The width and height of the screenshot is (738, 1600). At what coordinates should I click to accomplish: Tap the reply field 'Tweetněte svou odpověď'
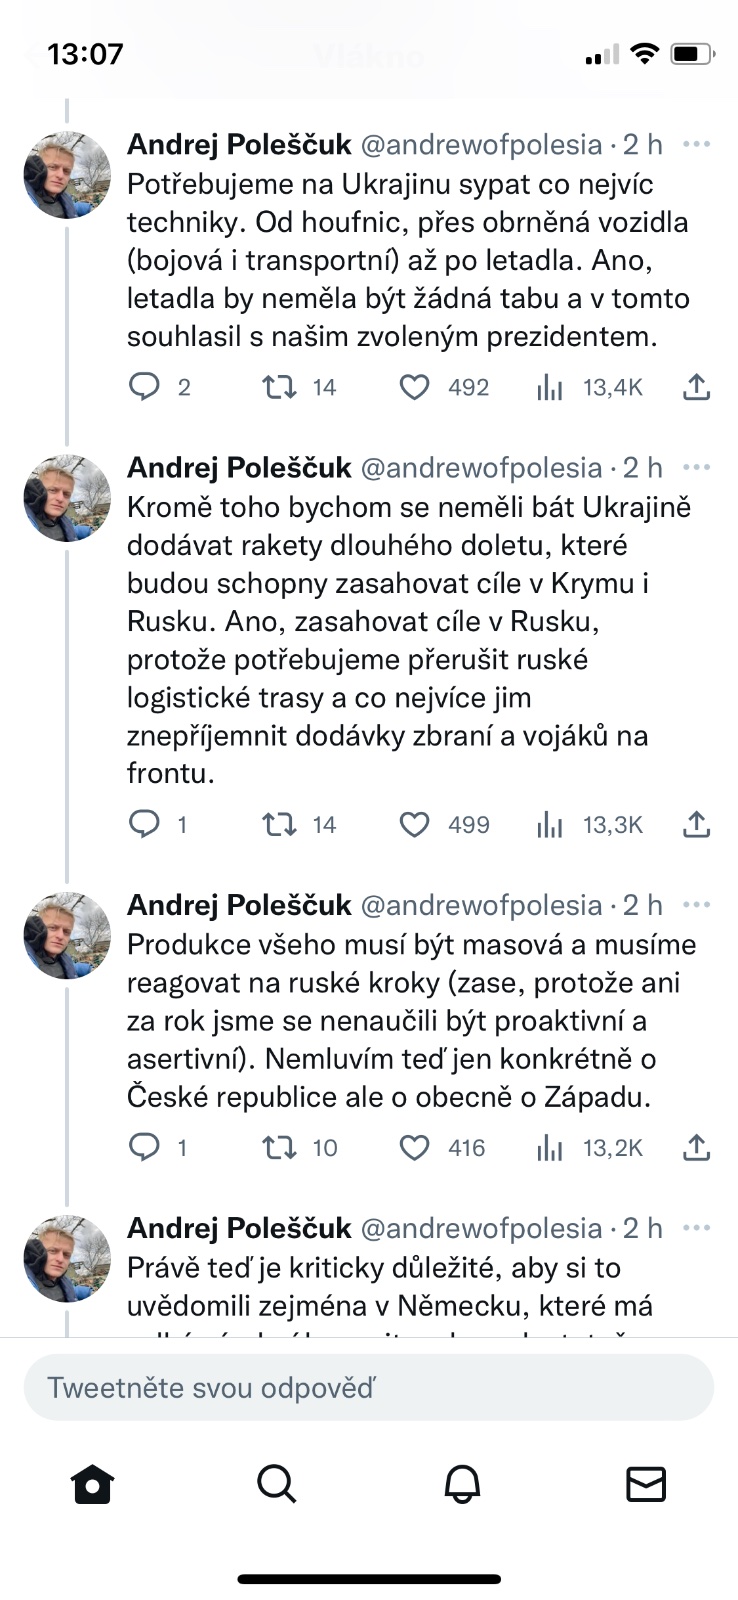tap(369, 1388)
